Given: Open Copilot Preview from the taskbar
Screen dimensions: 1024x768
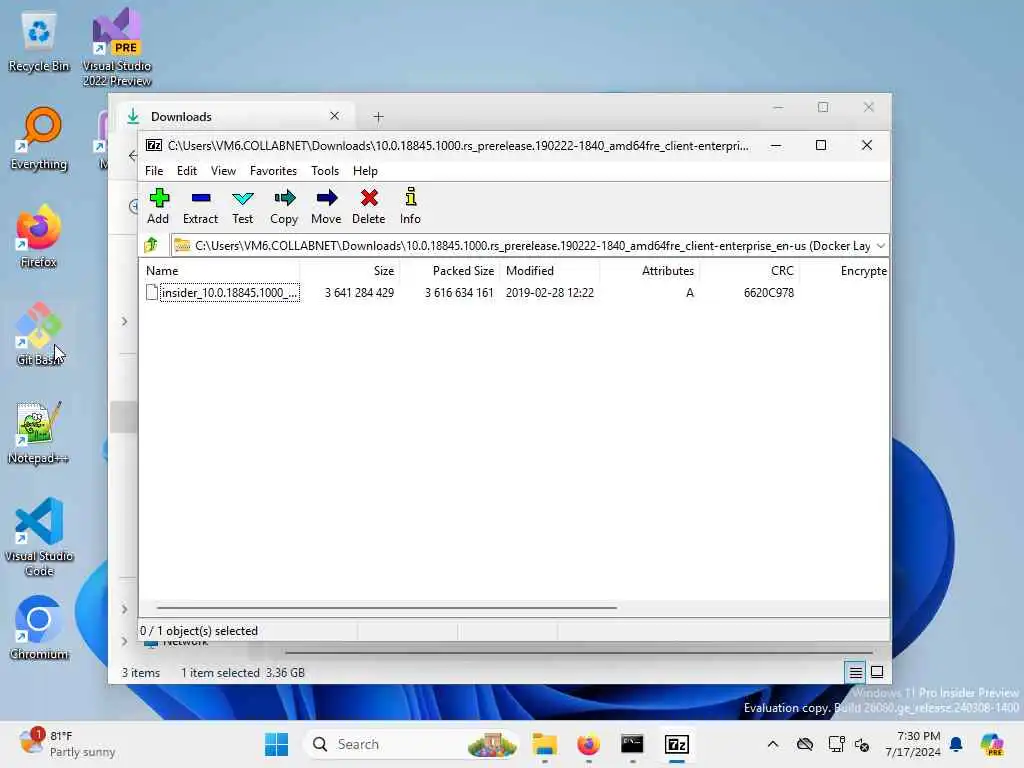Looking at the screenshot, I should tap(991, 744).
